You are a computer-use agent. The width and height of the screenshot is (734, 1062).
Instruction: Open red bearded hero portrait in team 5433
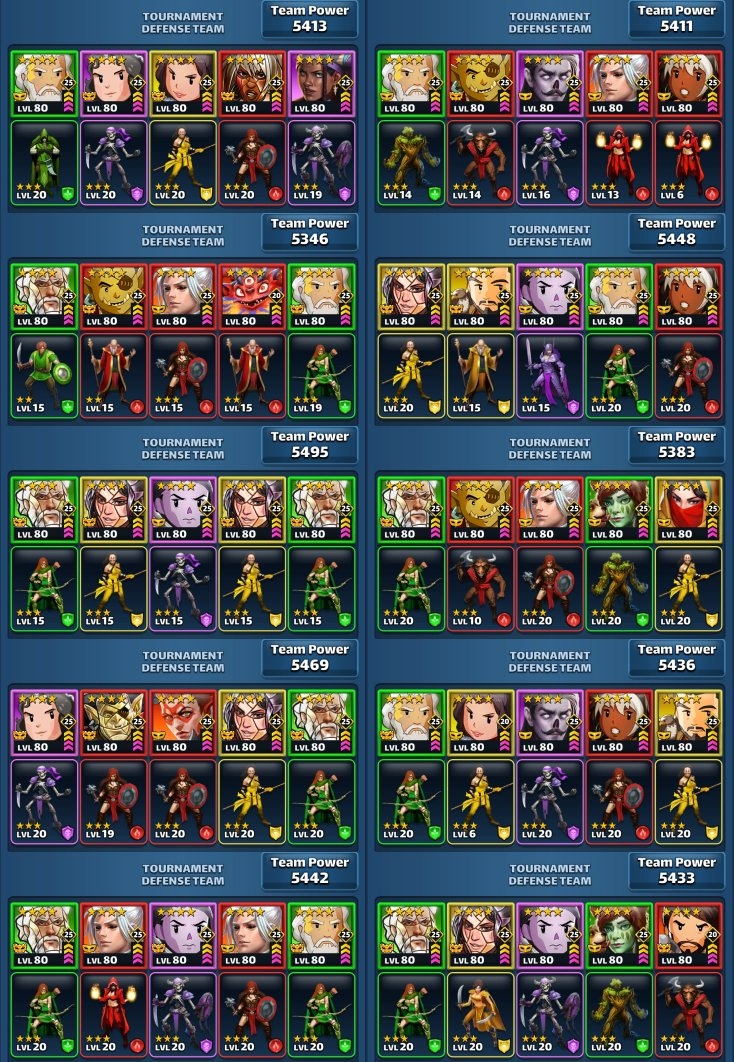coord(689,935)
